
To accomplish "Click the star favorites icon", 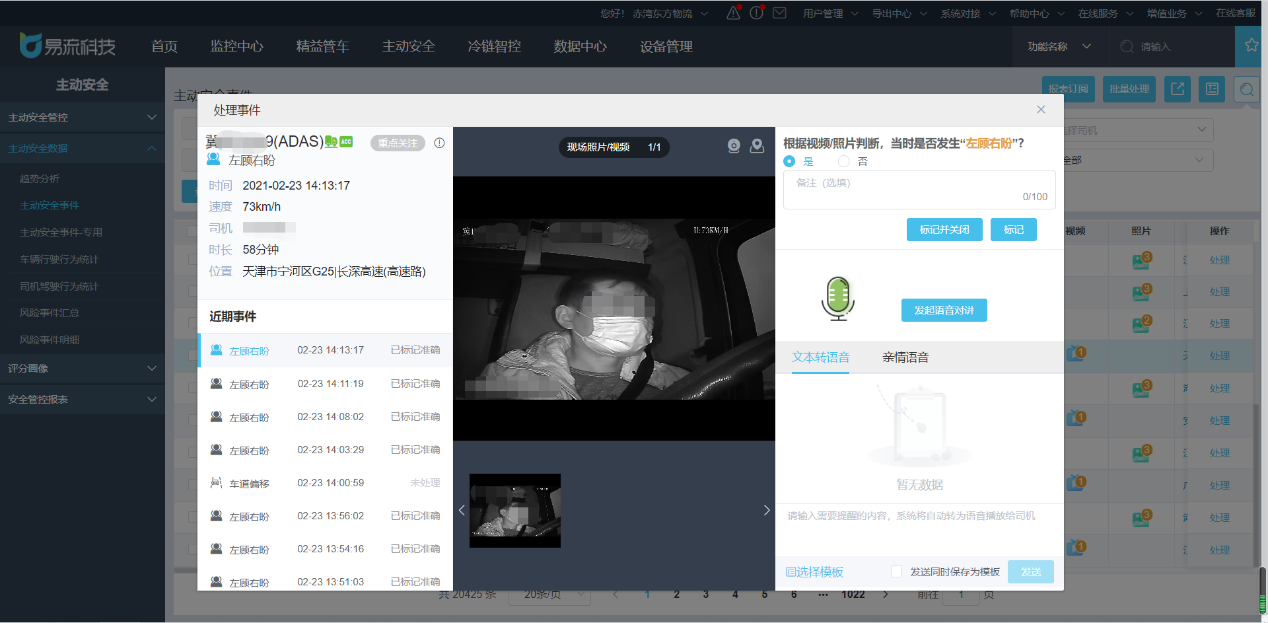I will pos(1252,46).
